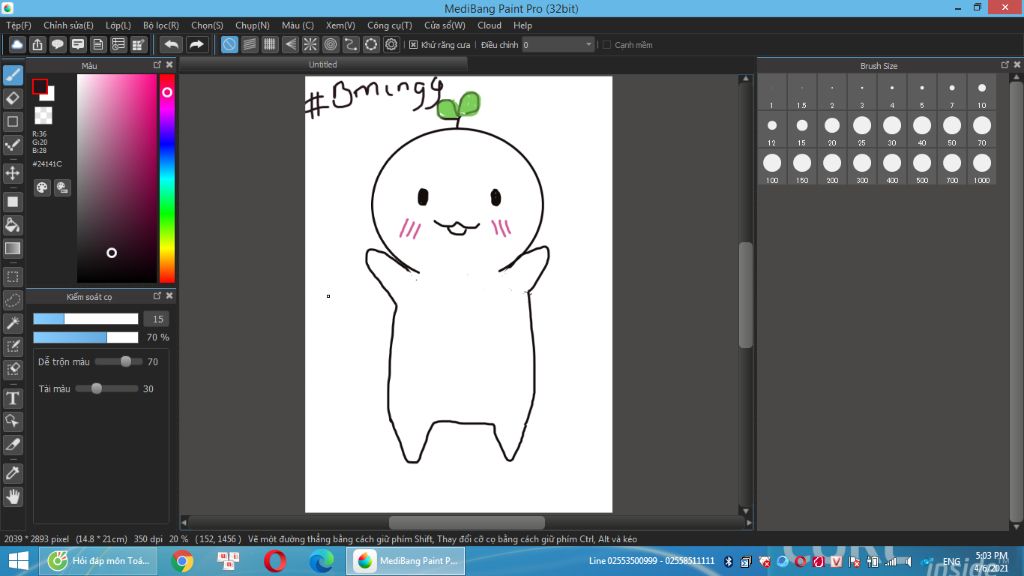Open the Điều chỉnh dropdown
The height and width of the screenshot is (576, 1024).
click(558, 44)
